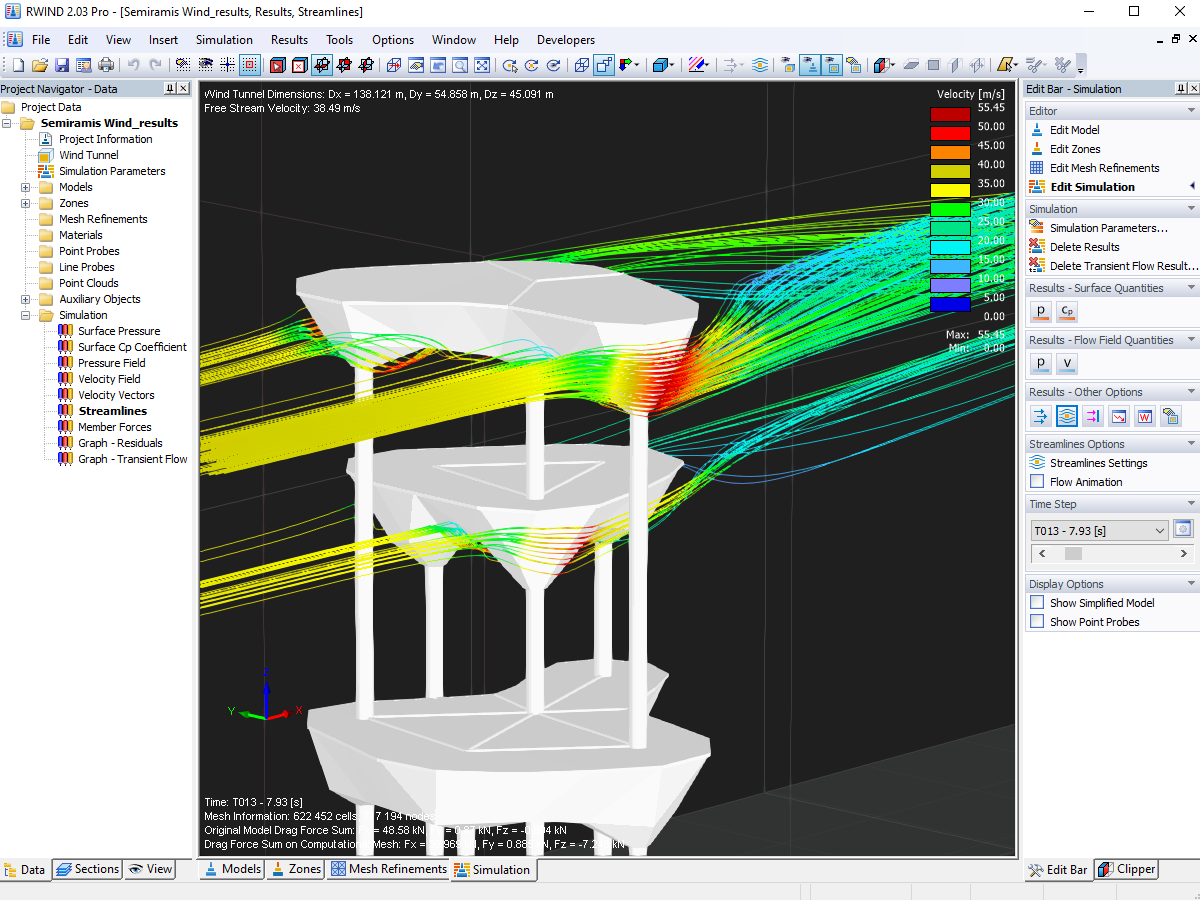Viewport: 1200px width, 900px height.
Task: Open the Time Step dropdown T013
Action: pos(1099,531)
